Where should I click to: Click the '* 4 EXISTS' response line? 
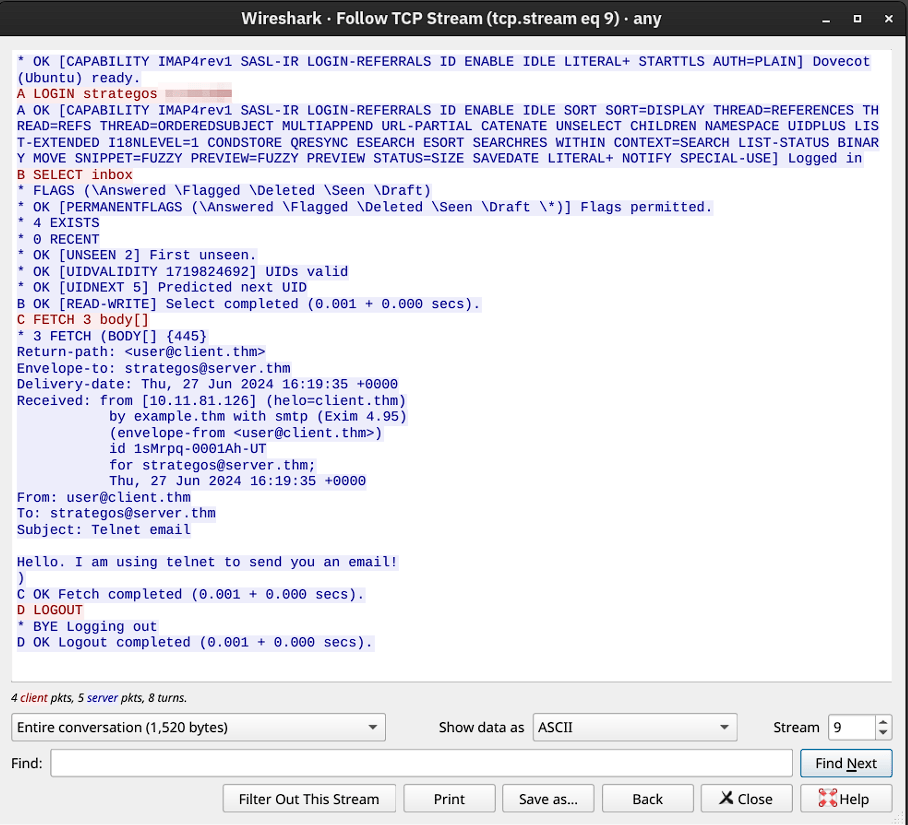[x=58, y=223]
